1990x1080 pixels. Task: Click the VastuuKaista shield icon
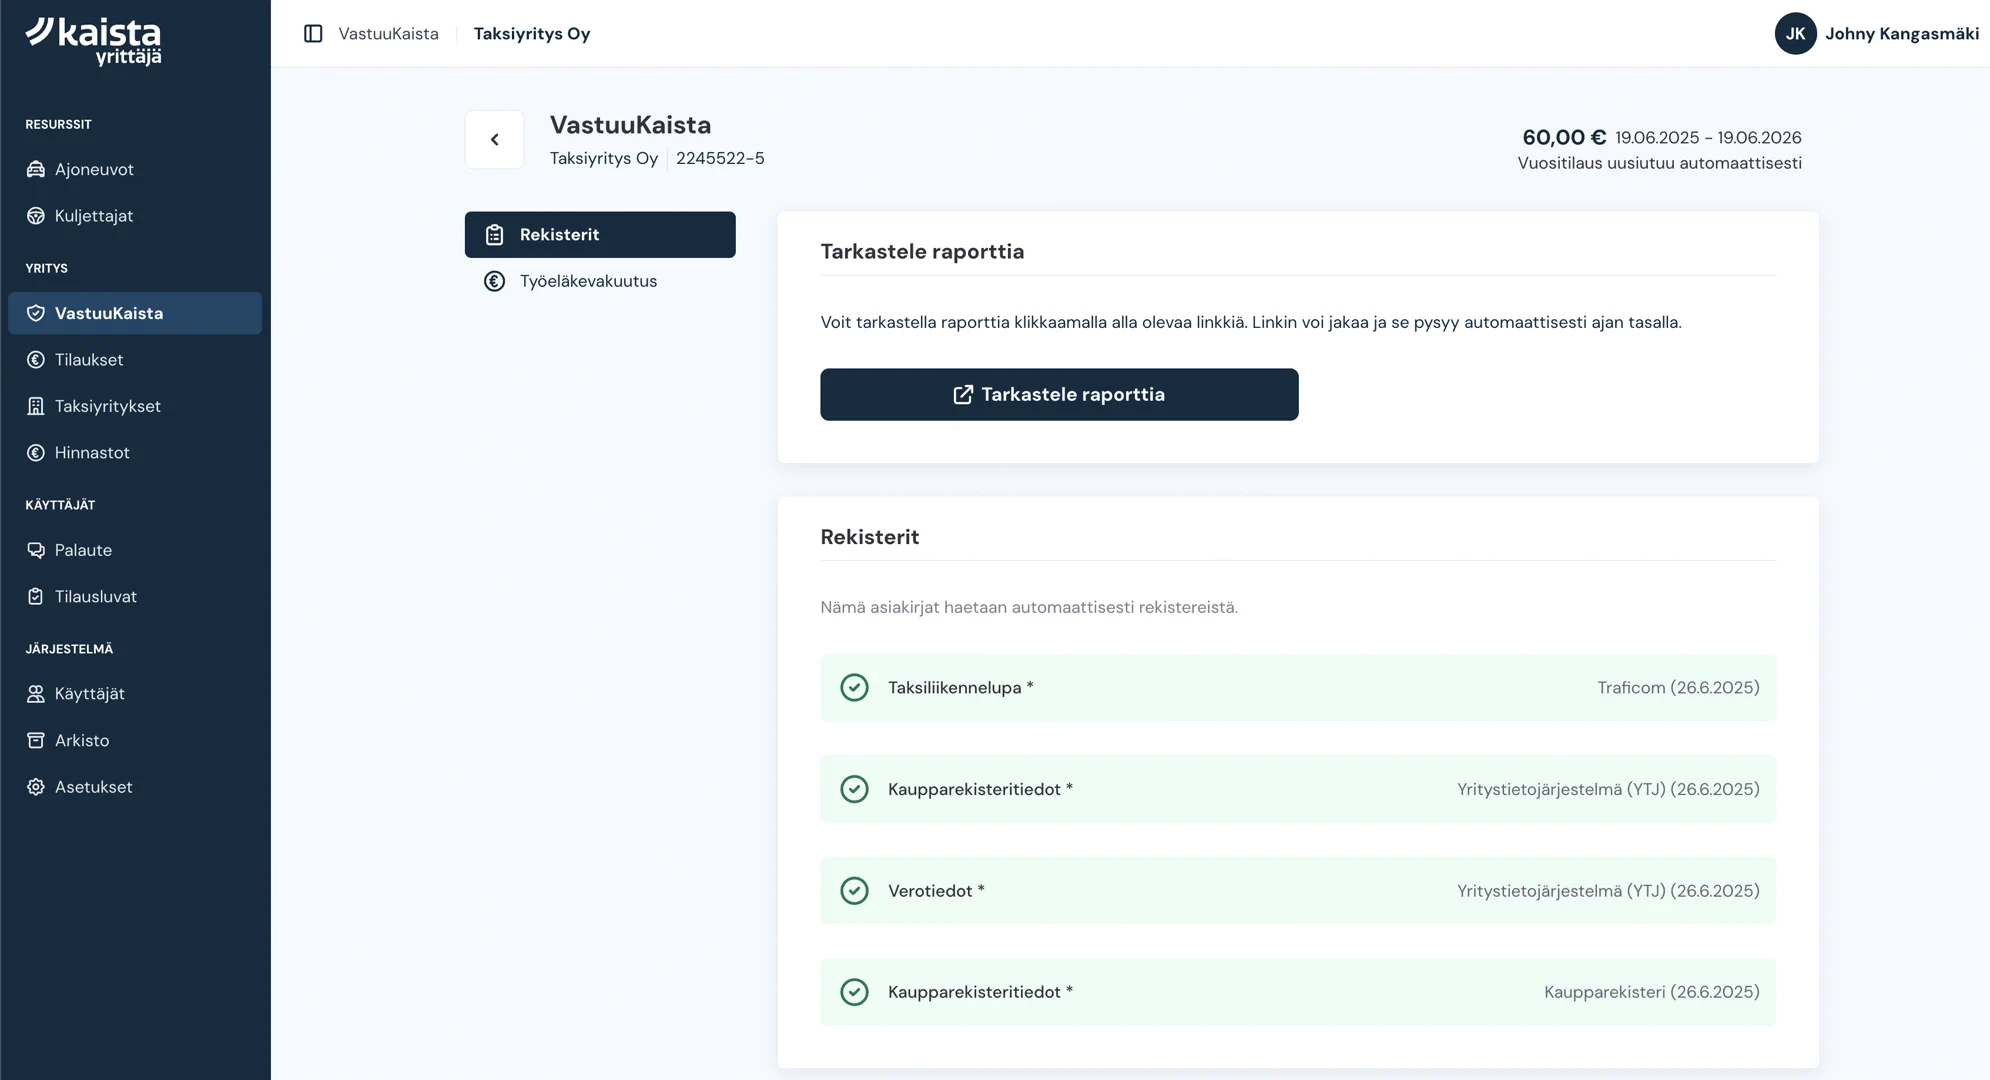click(36, 313)
